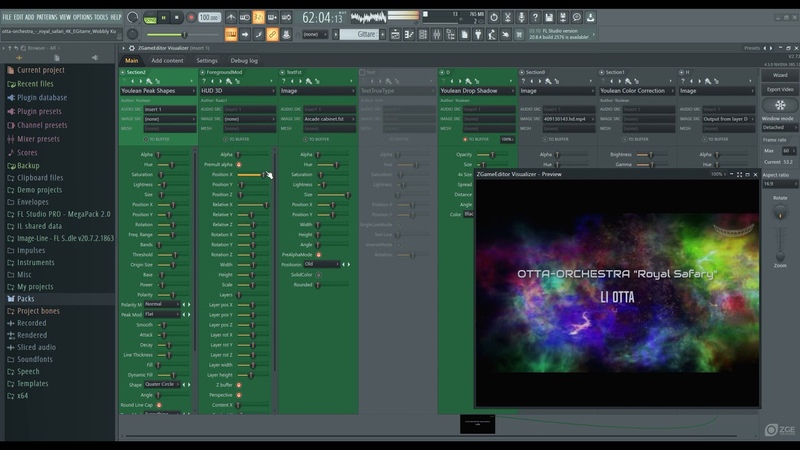Open the Youlean Peak Shapes effect dropdown
This screenshot has width=800, height=450.
click(158, 91)
